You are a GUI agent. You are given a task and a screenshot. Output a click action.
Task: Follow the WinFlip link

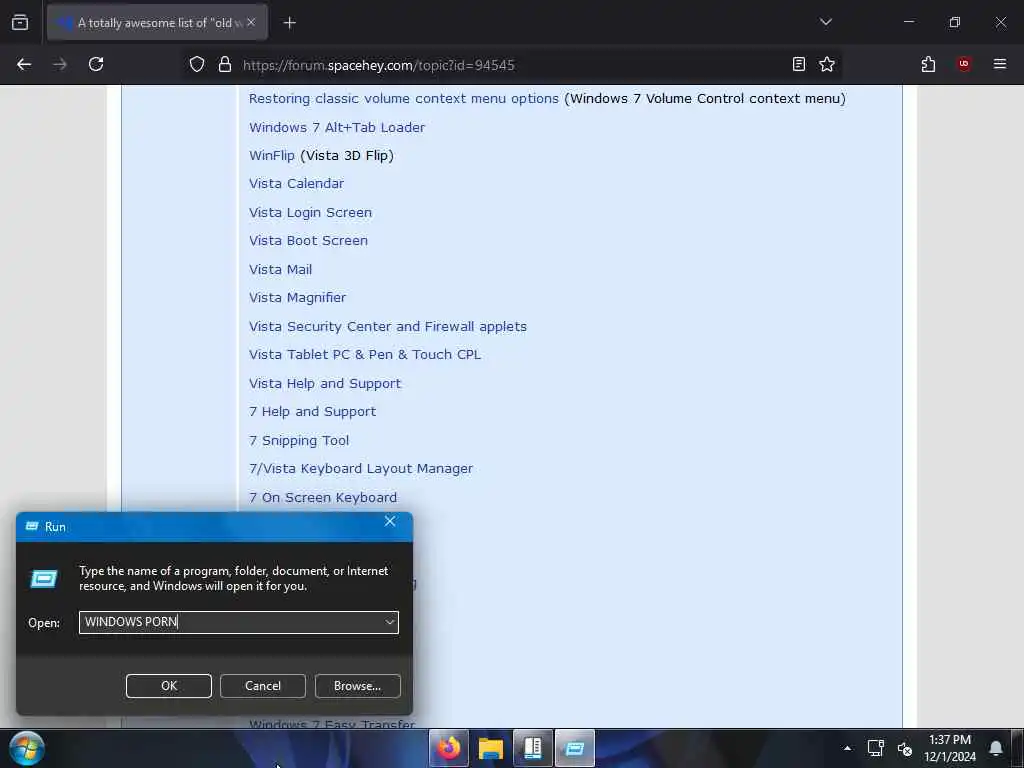[272, 155]
